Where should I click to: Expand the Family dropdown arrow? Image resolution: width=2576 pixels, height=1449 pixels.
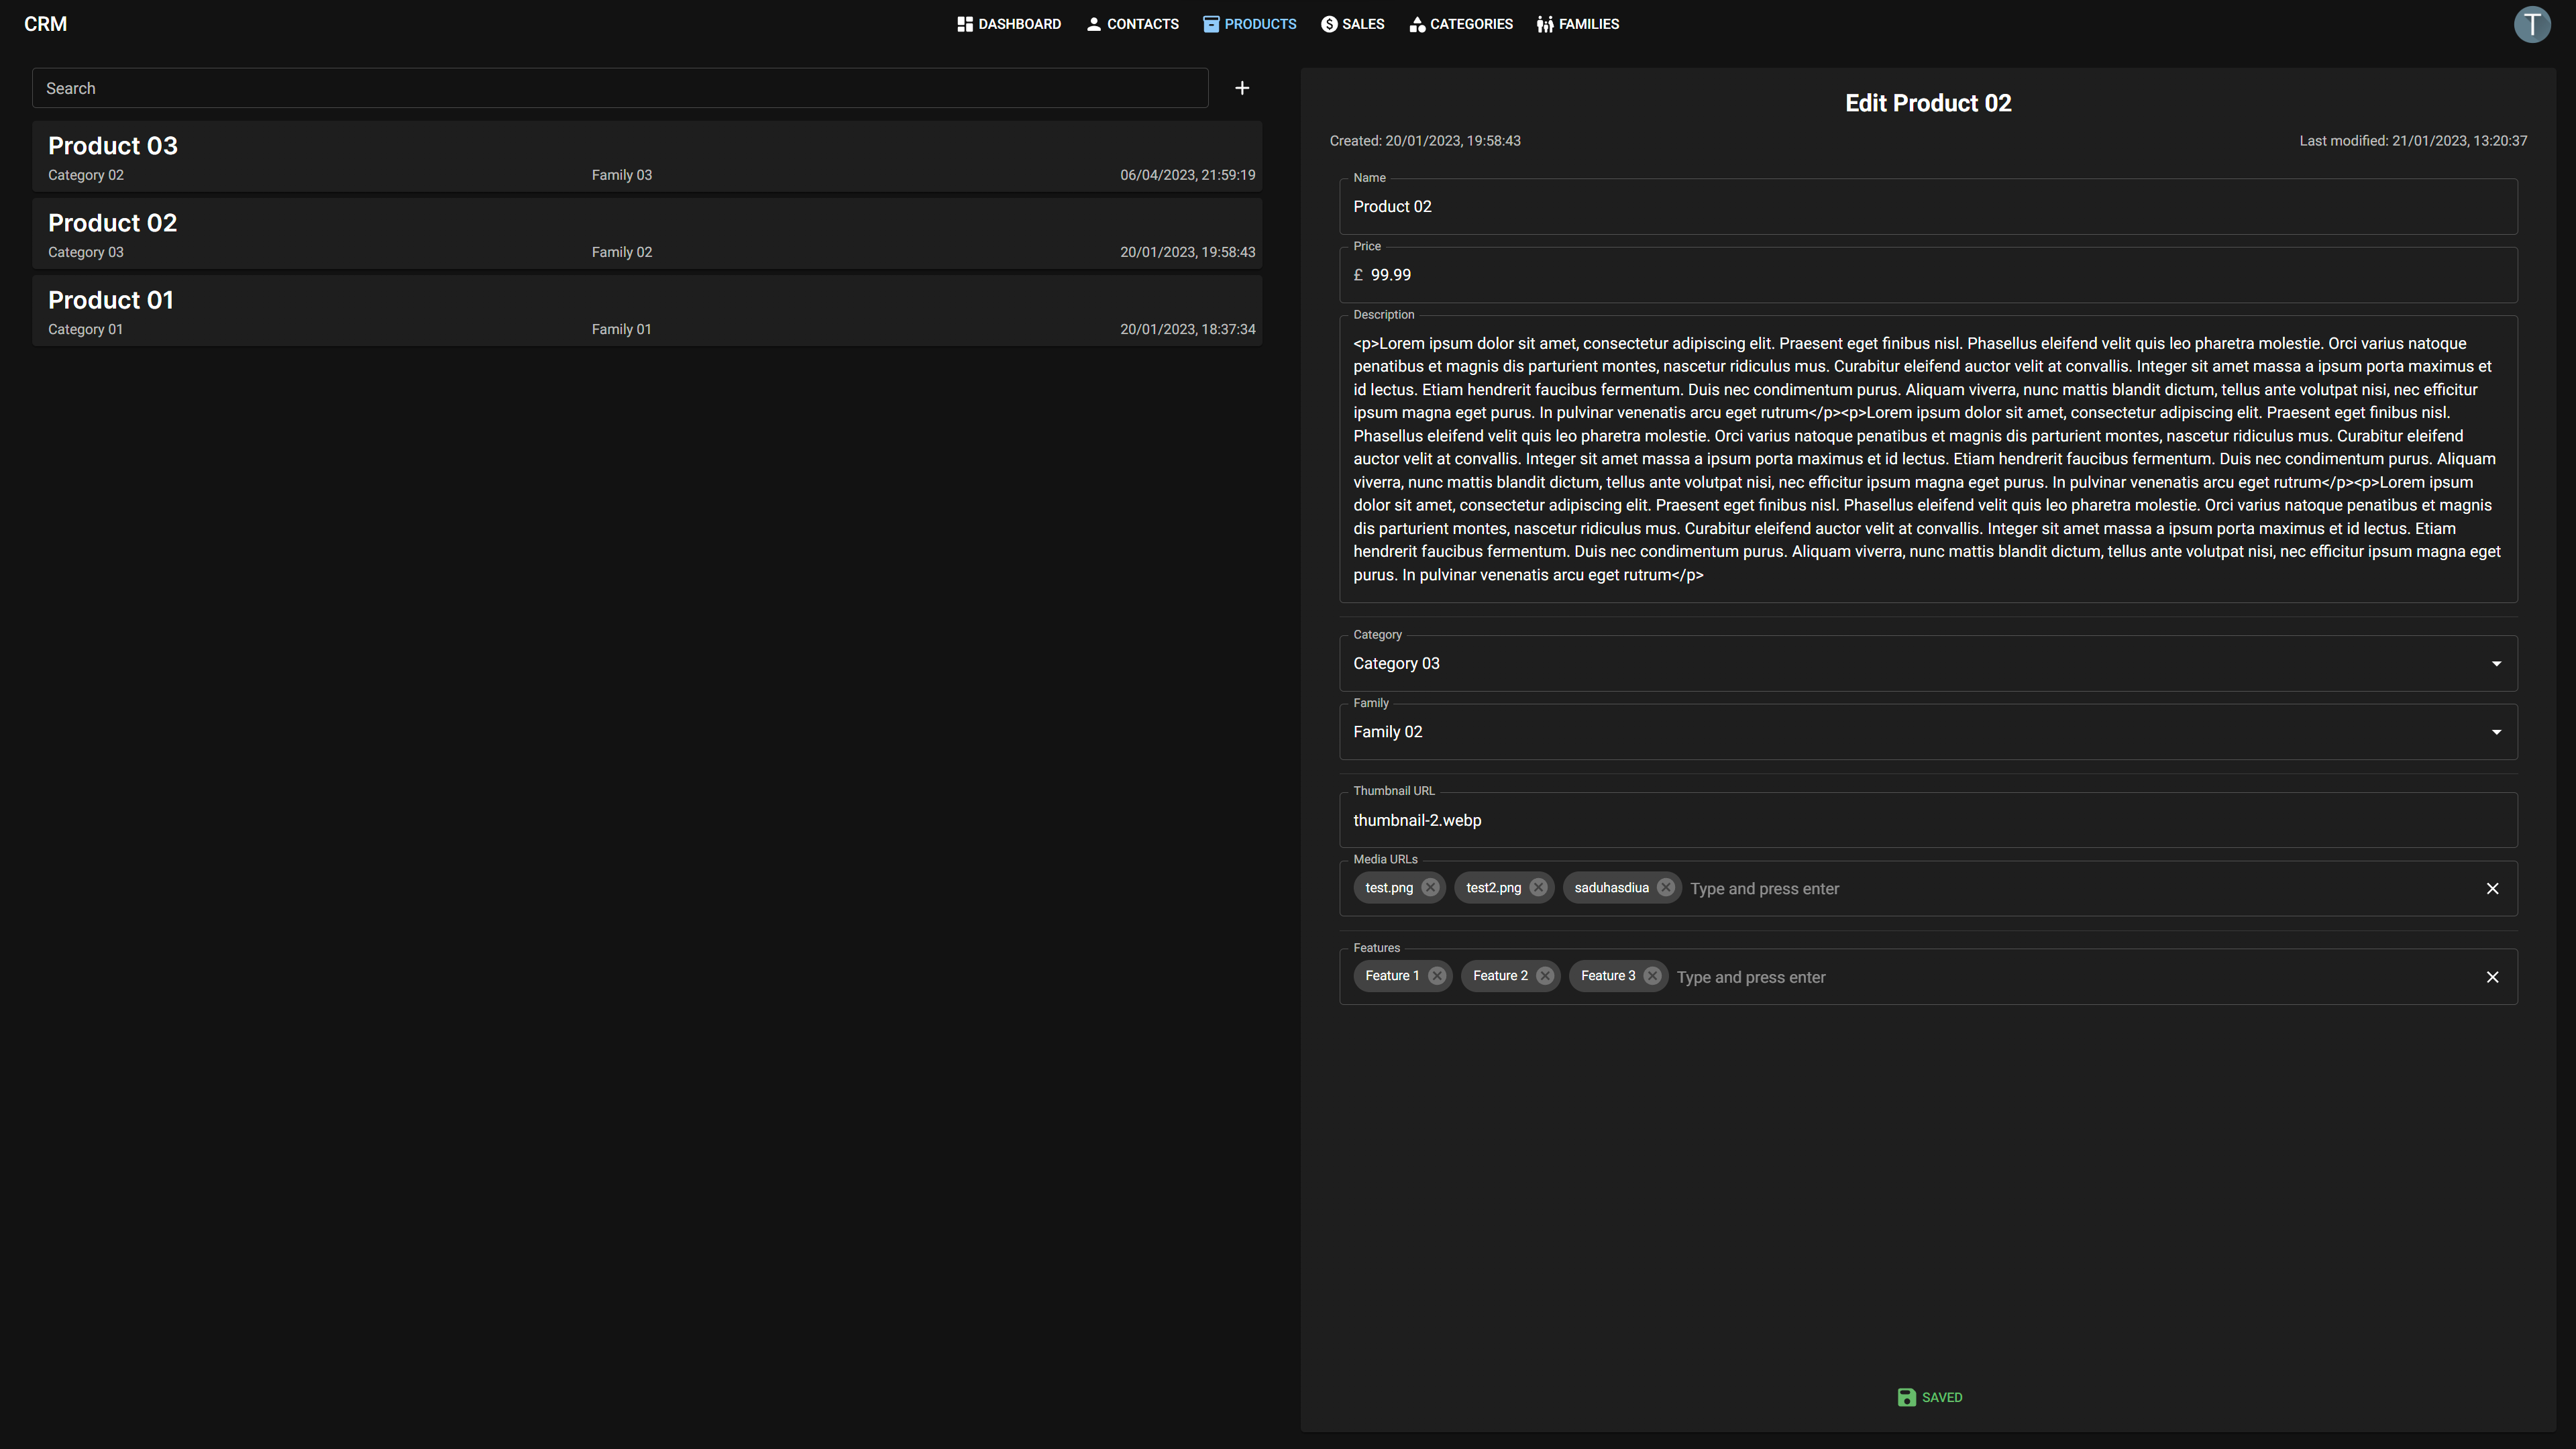point(2496,732)
